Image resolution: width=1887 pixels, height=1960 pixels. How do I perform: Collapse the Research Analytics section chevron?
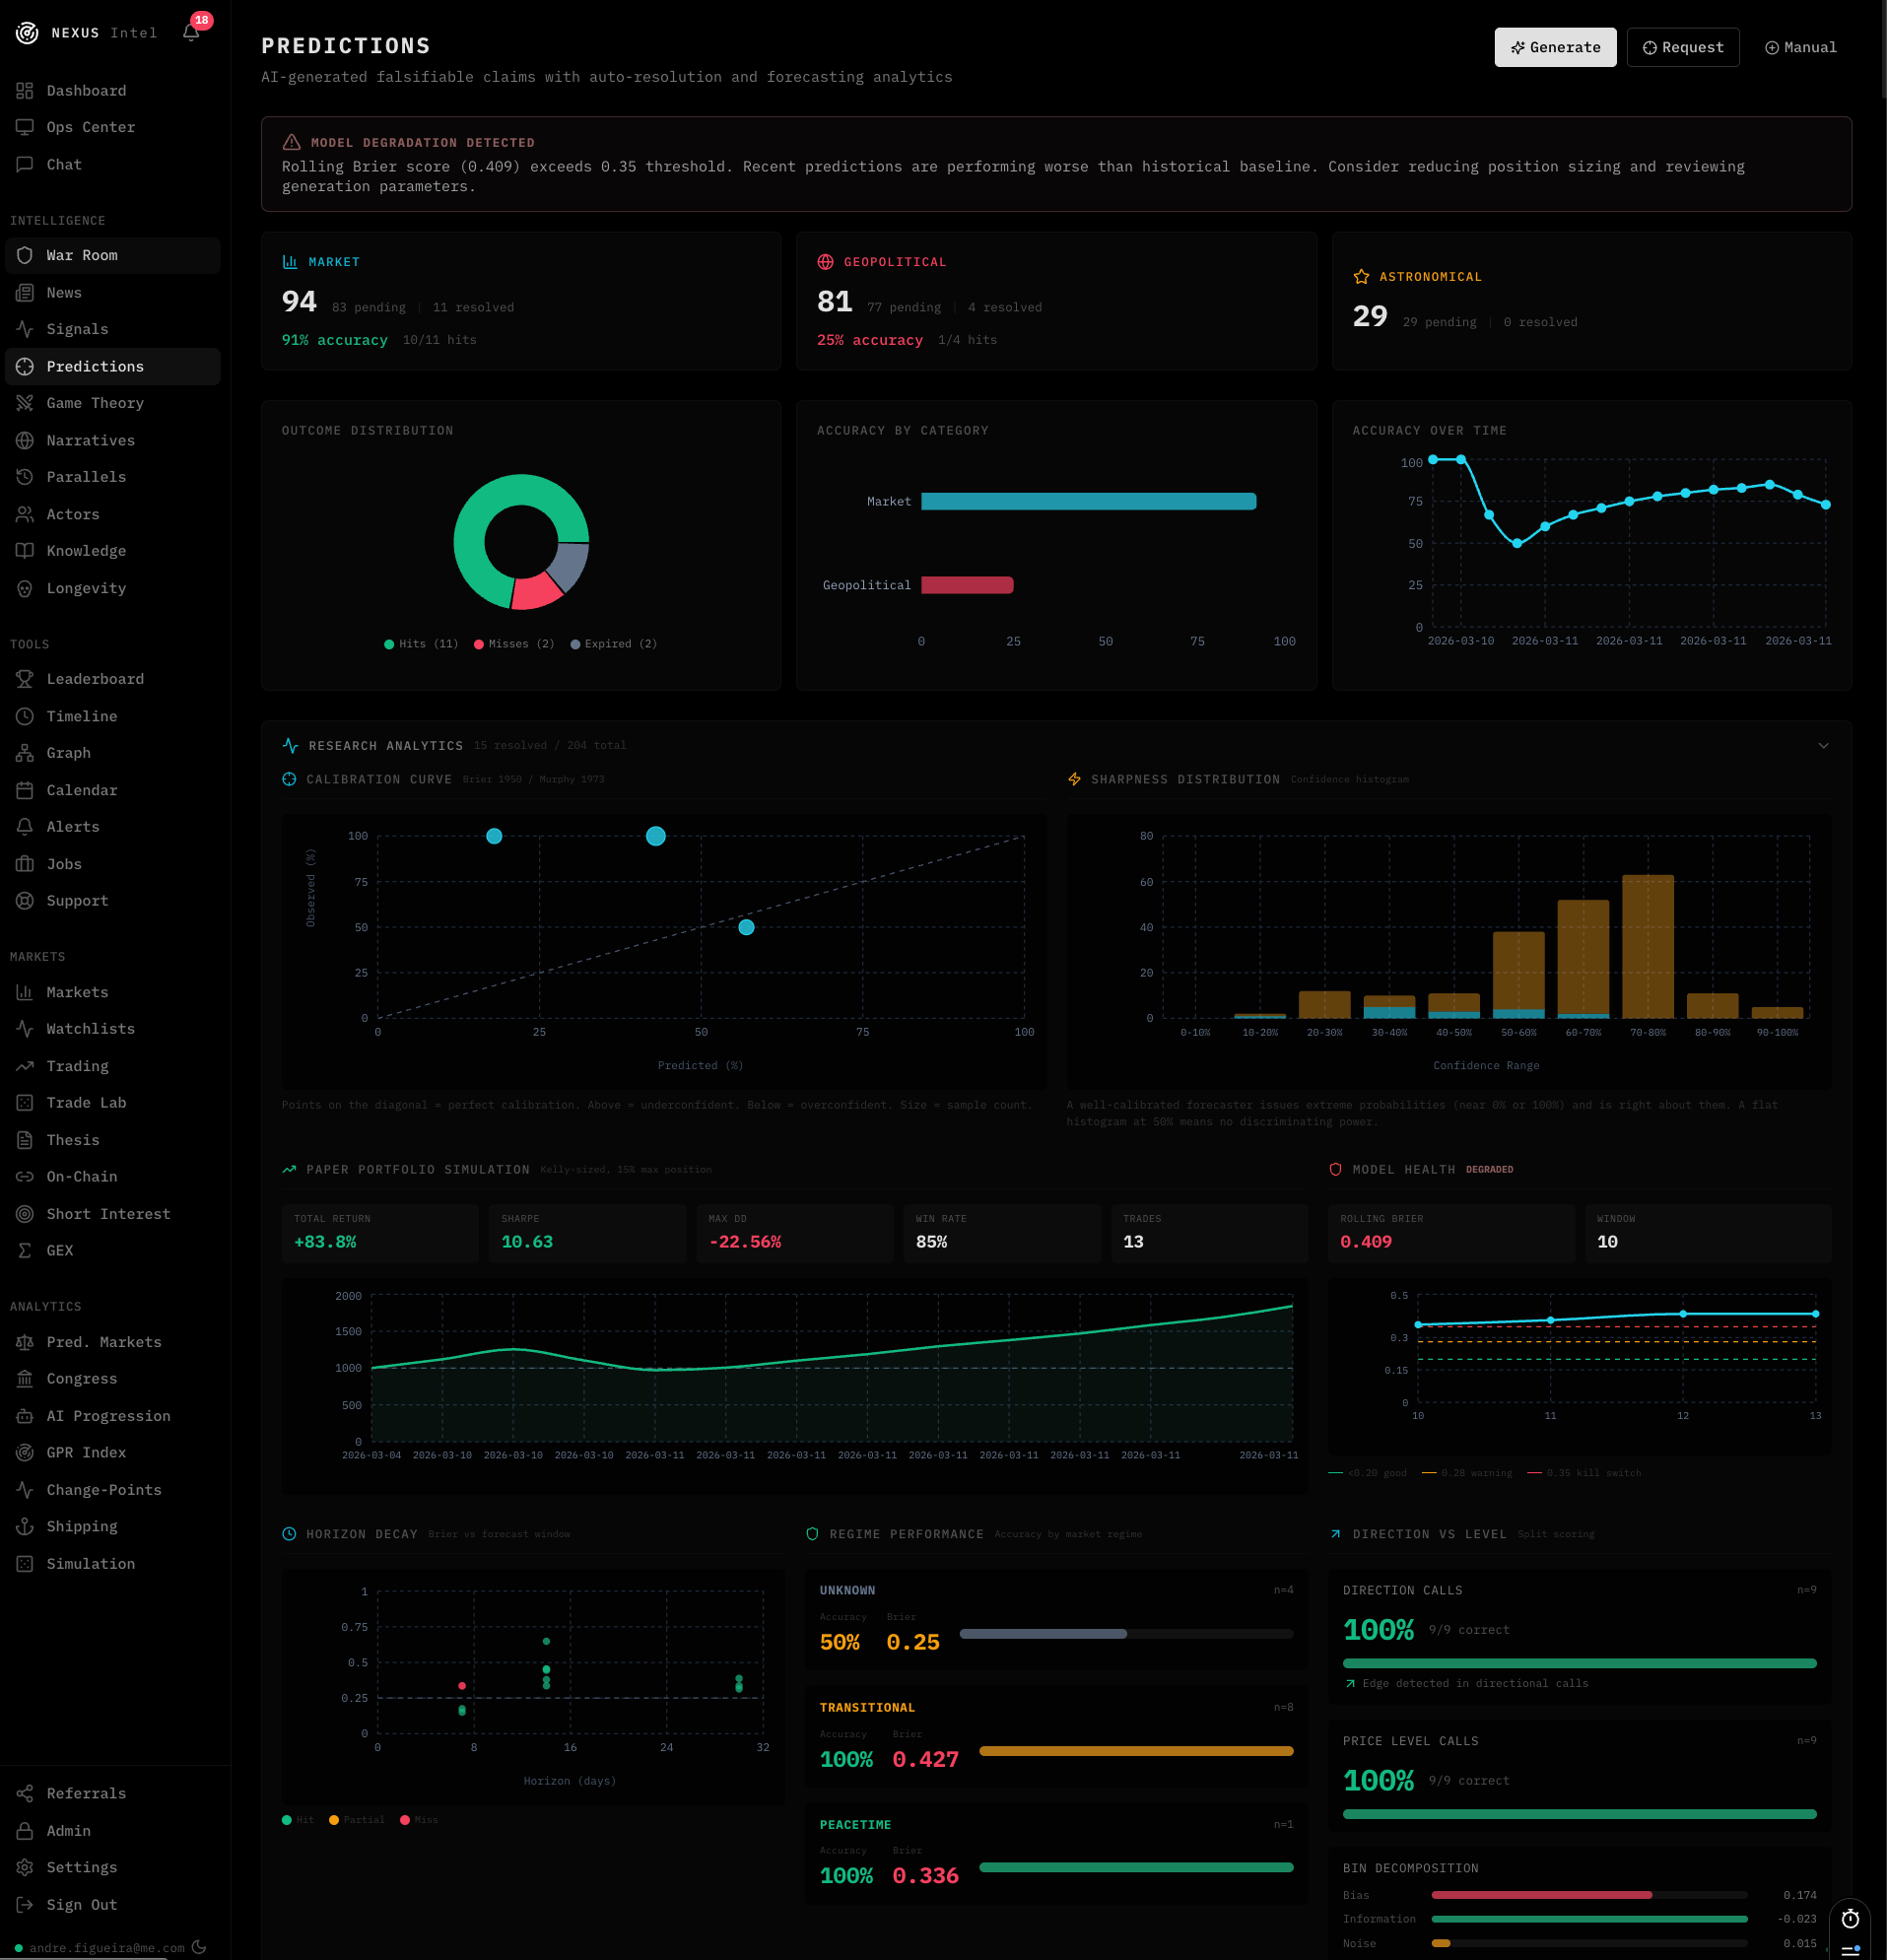click(1823, 745)
